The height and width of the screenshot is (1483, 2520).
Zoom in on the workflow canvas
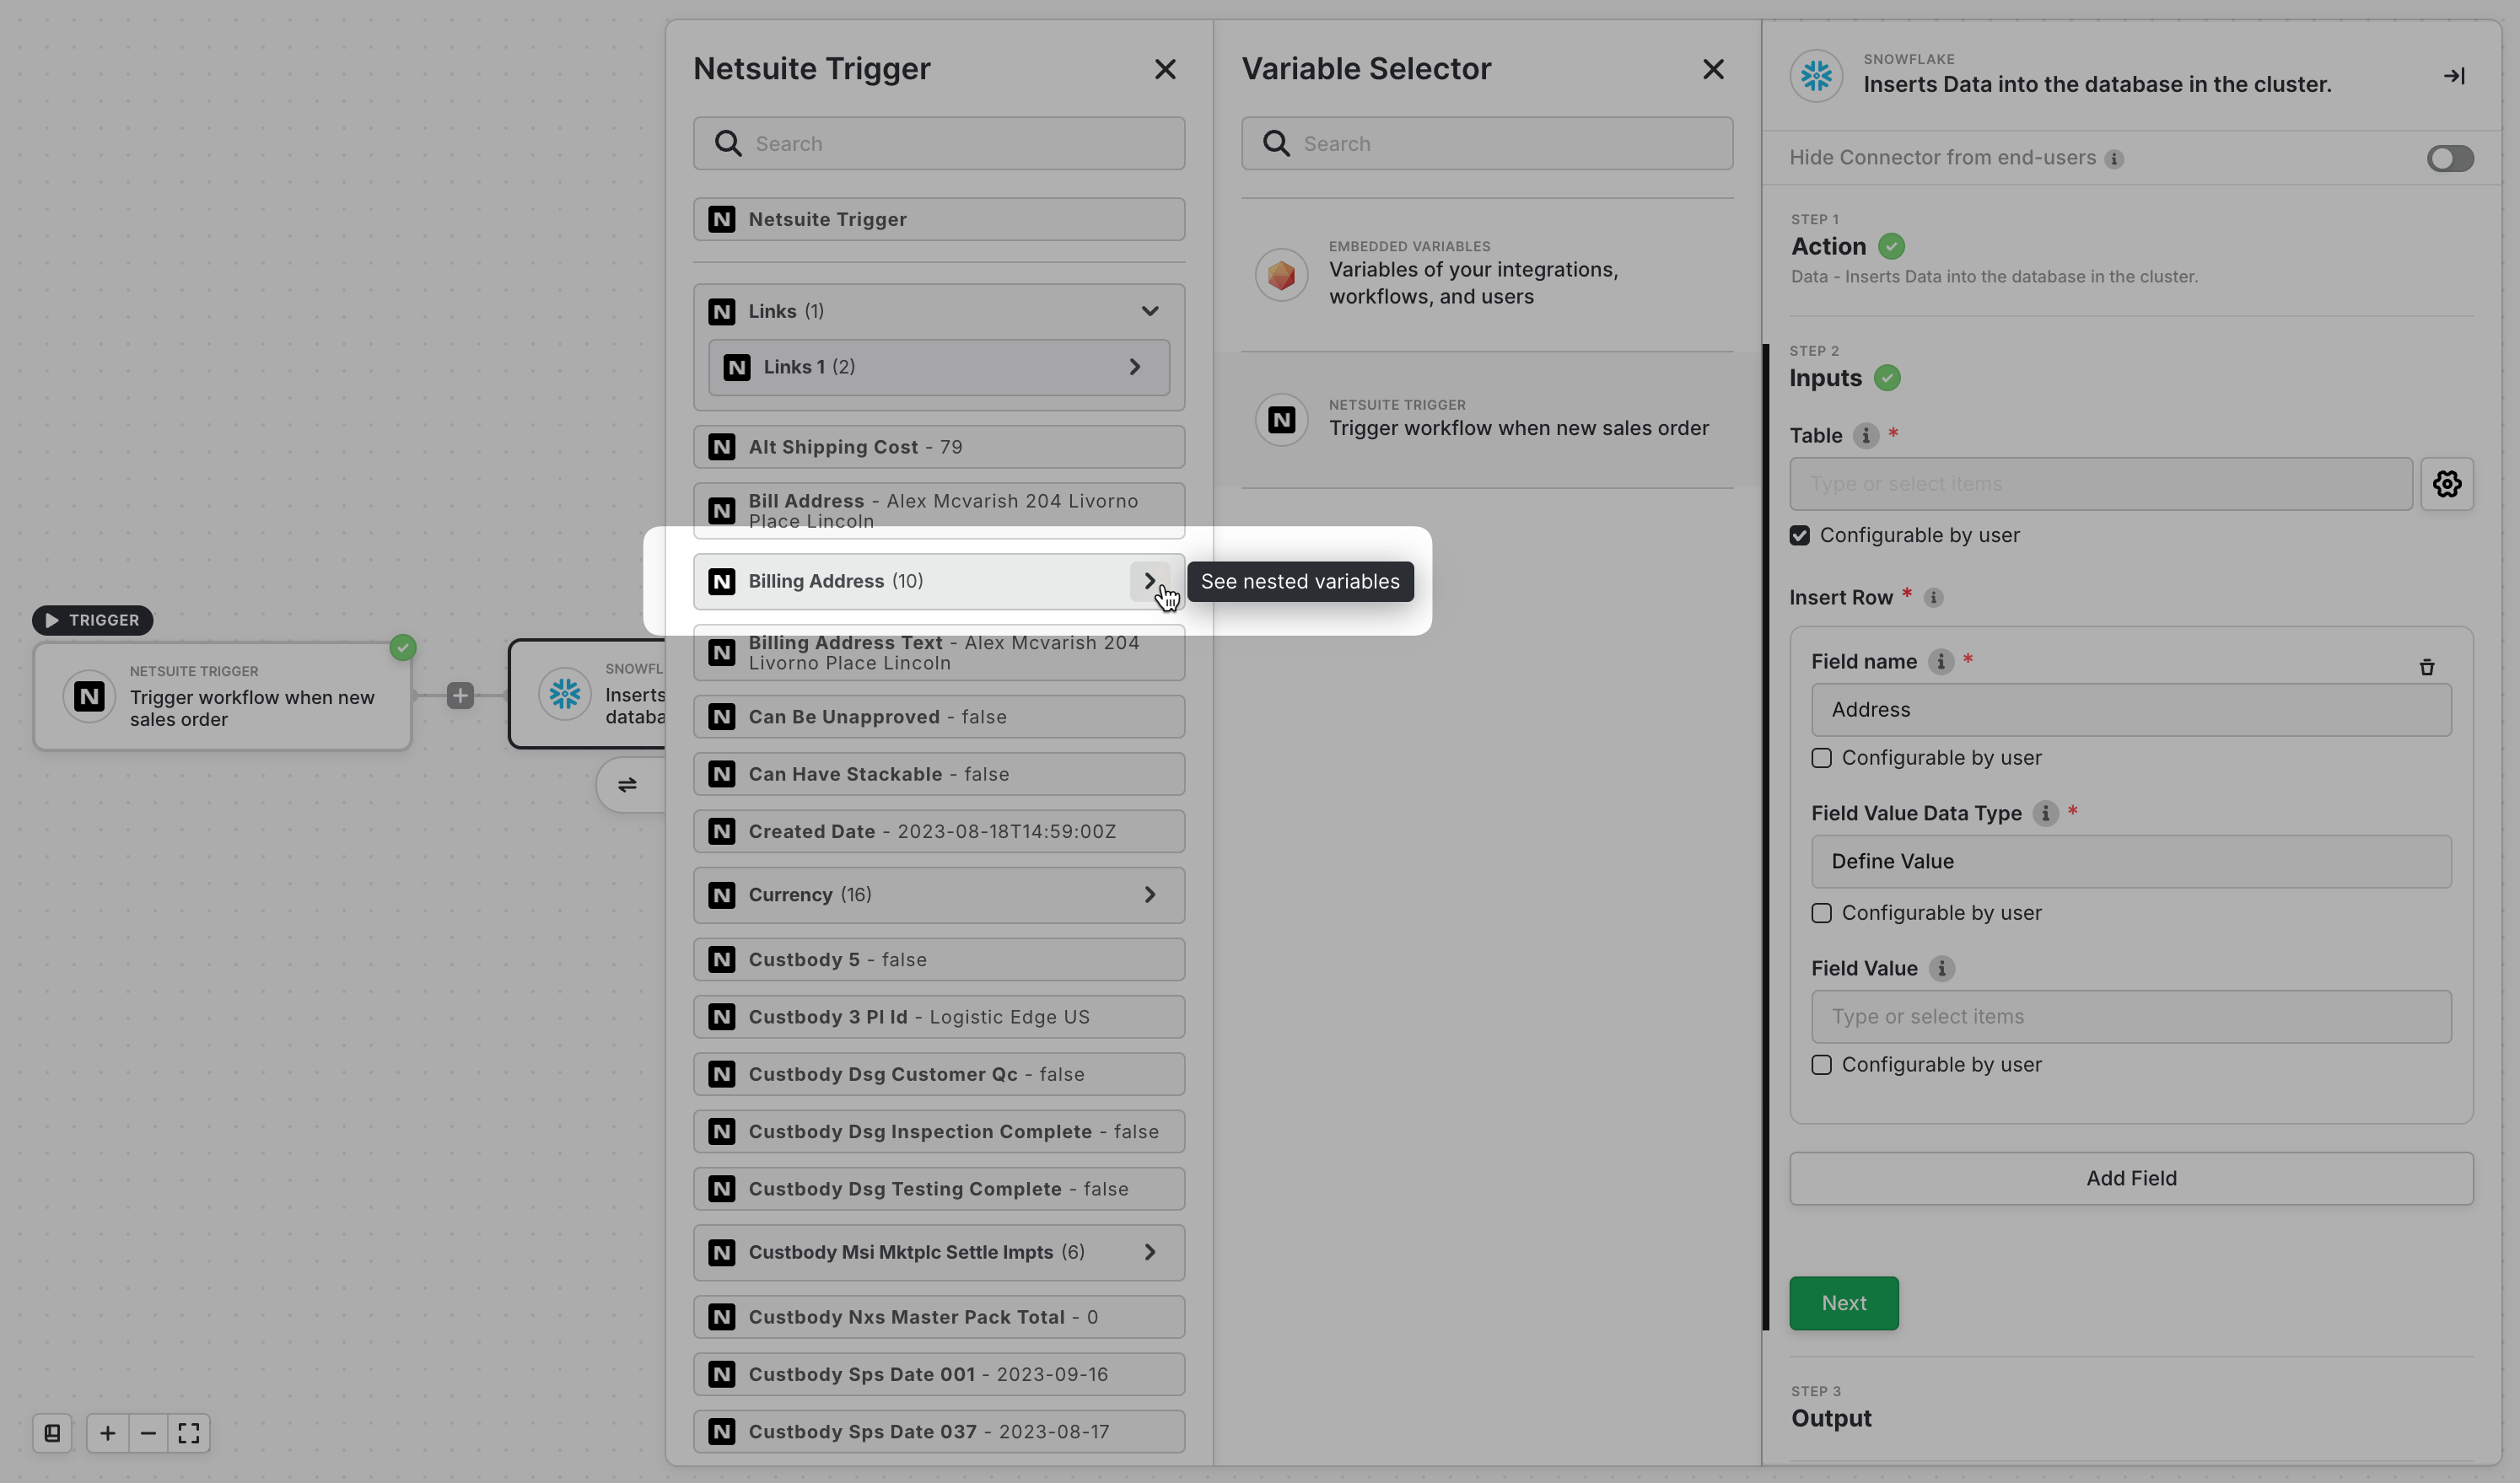107,1433
